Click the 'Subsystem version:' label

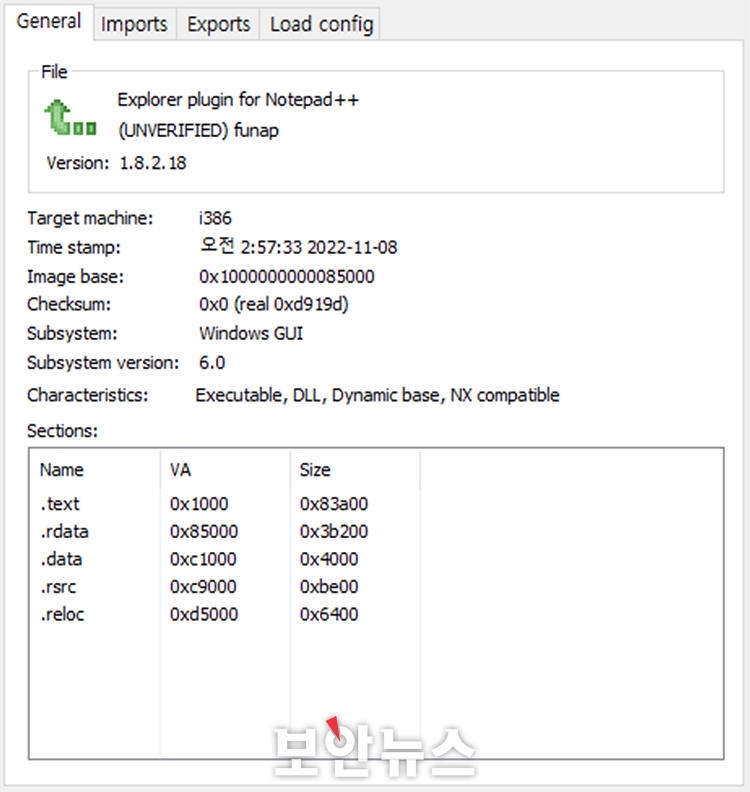coord(103,363)
